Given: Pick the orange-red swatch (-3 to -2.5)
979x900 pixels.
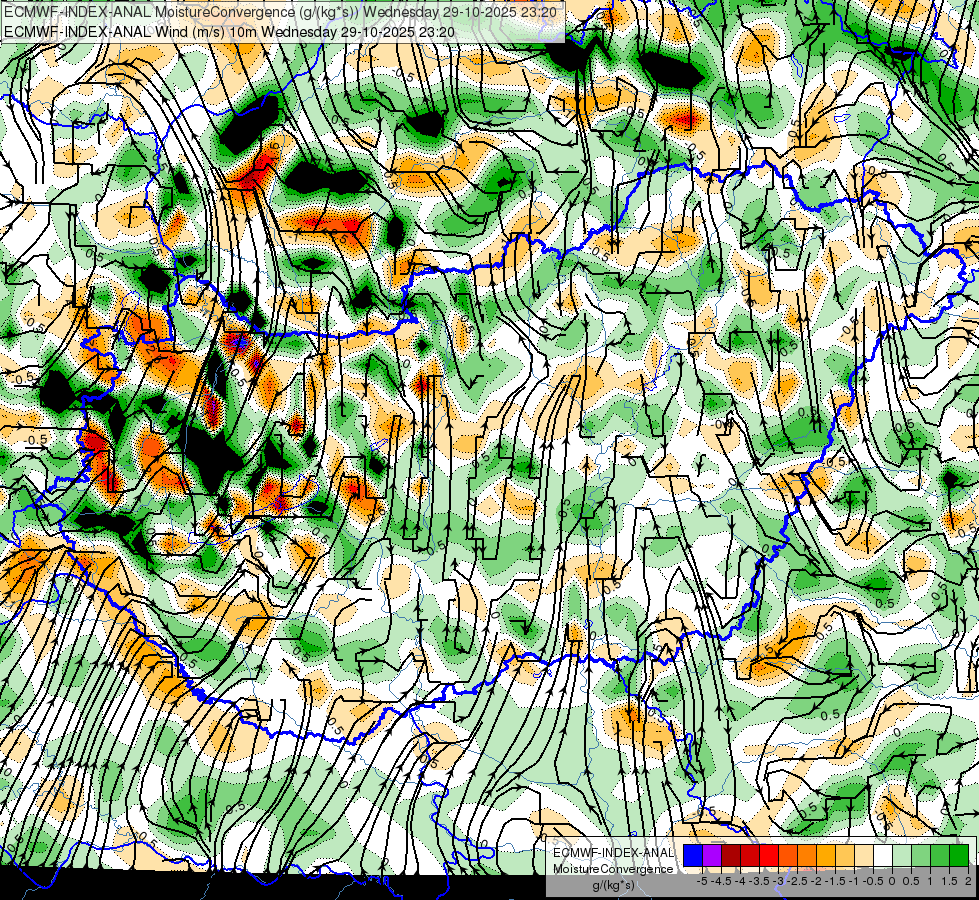Looking at the screenshot, I should 788,855.
